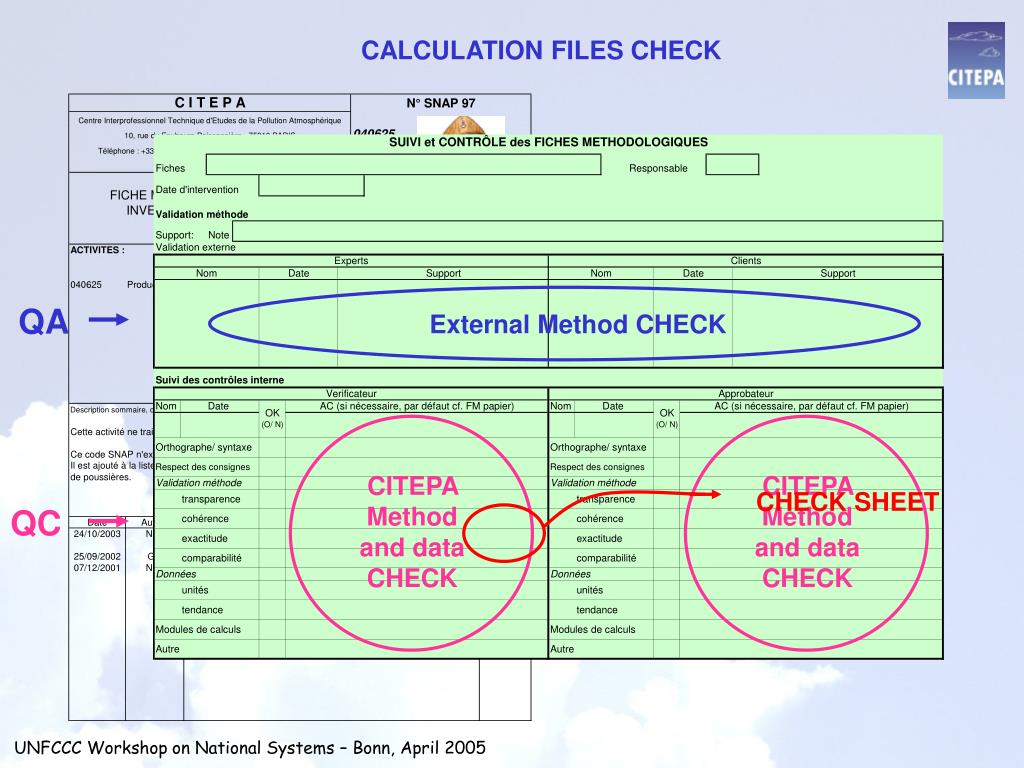Screen dimensions: 1024x768
Task: Click the Support Note input field
Action: pos(587,231)
